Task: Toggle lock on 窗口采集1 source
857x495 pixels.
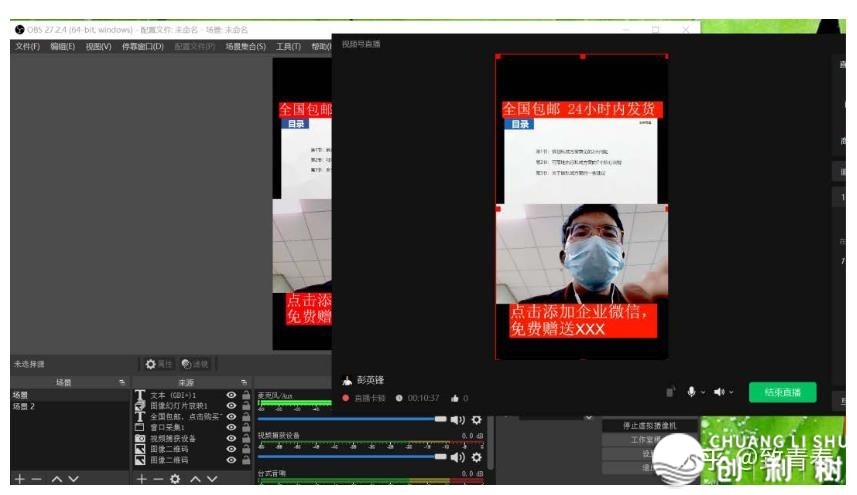Action: (246, 427)
